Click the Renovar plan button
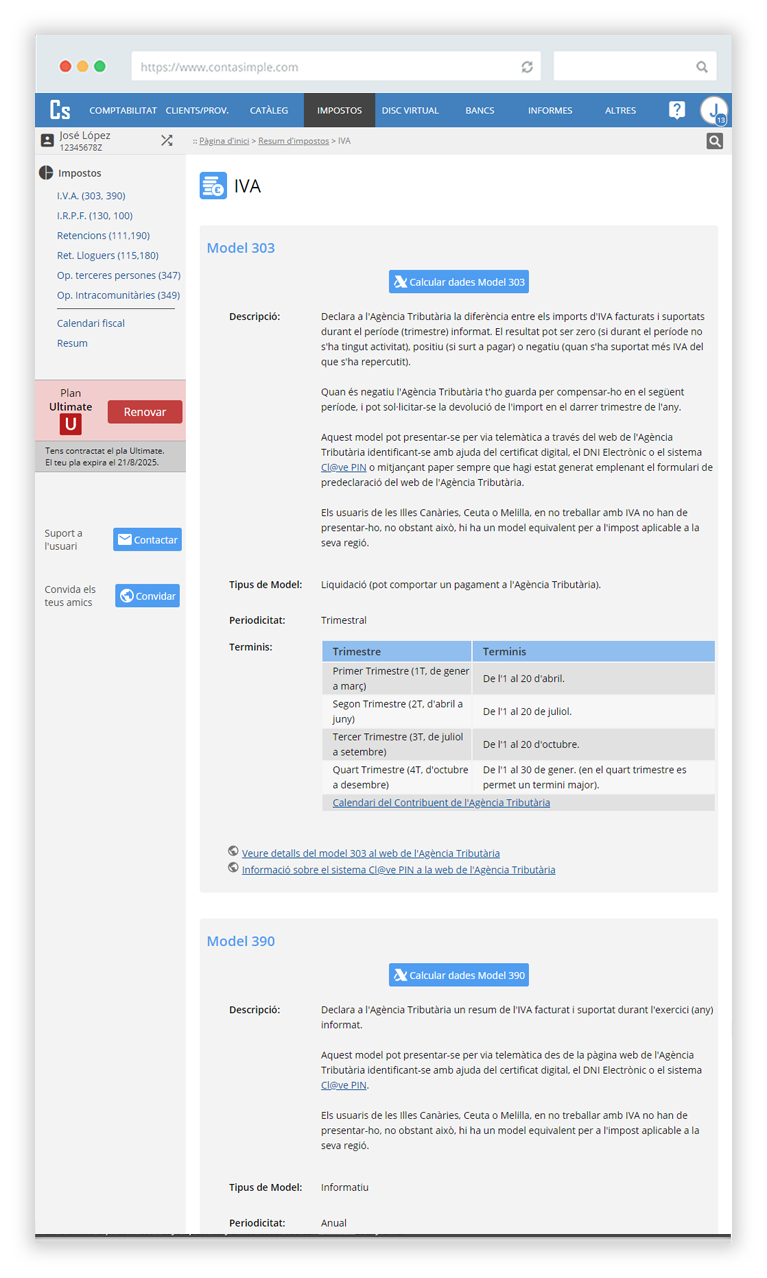The image size is (767, 1278). [x=145, y=412]
